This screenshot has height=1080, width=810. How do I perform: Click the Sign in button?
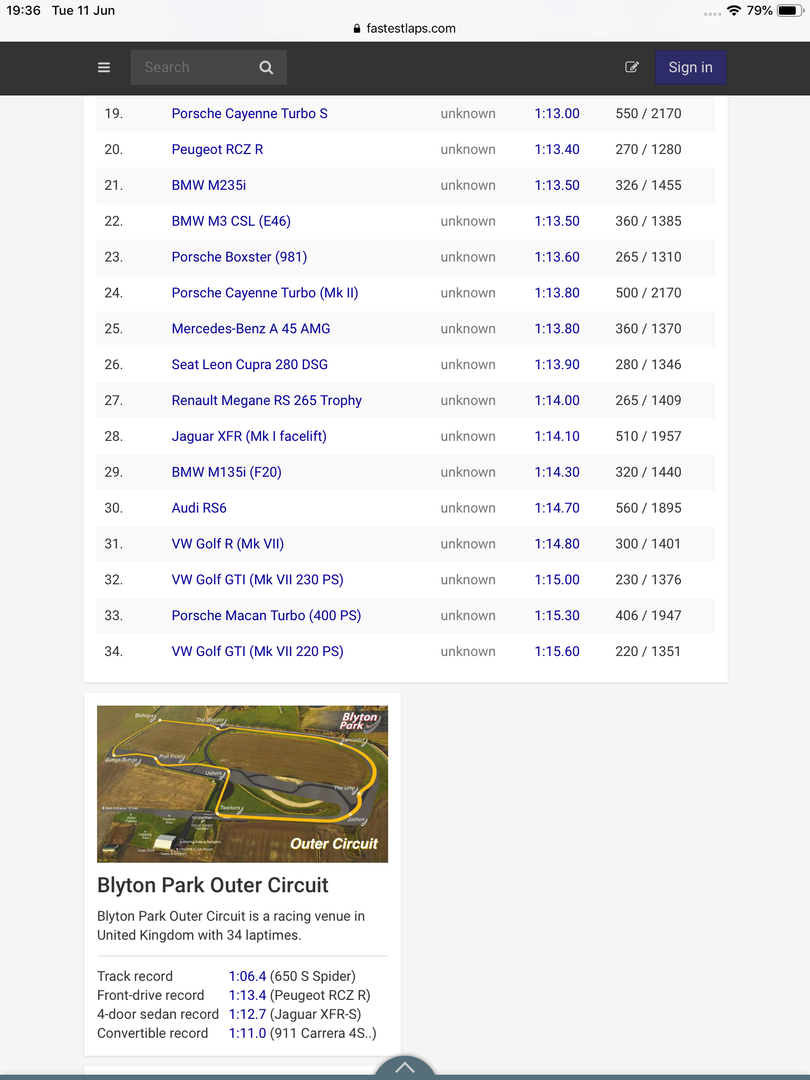(x=690, y=68)
